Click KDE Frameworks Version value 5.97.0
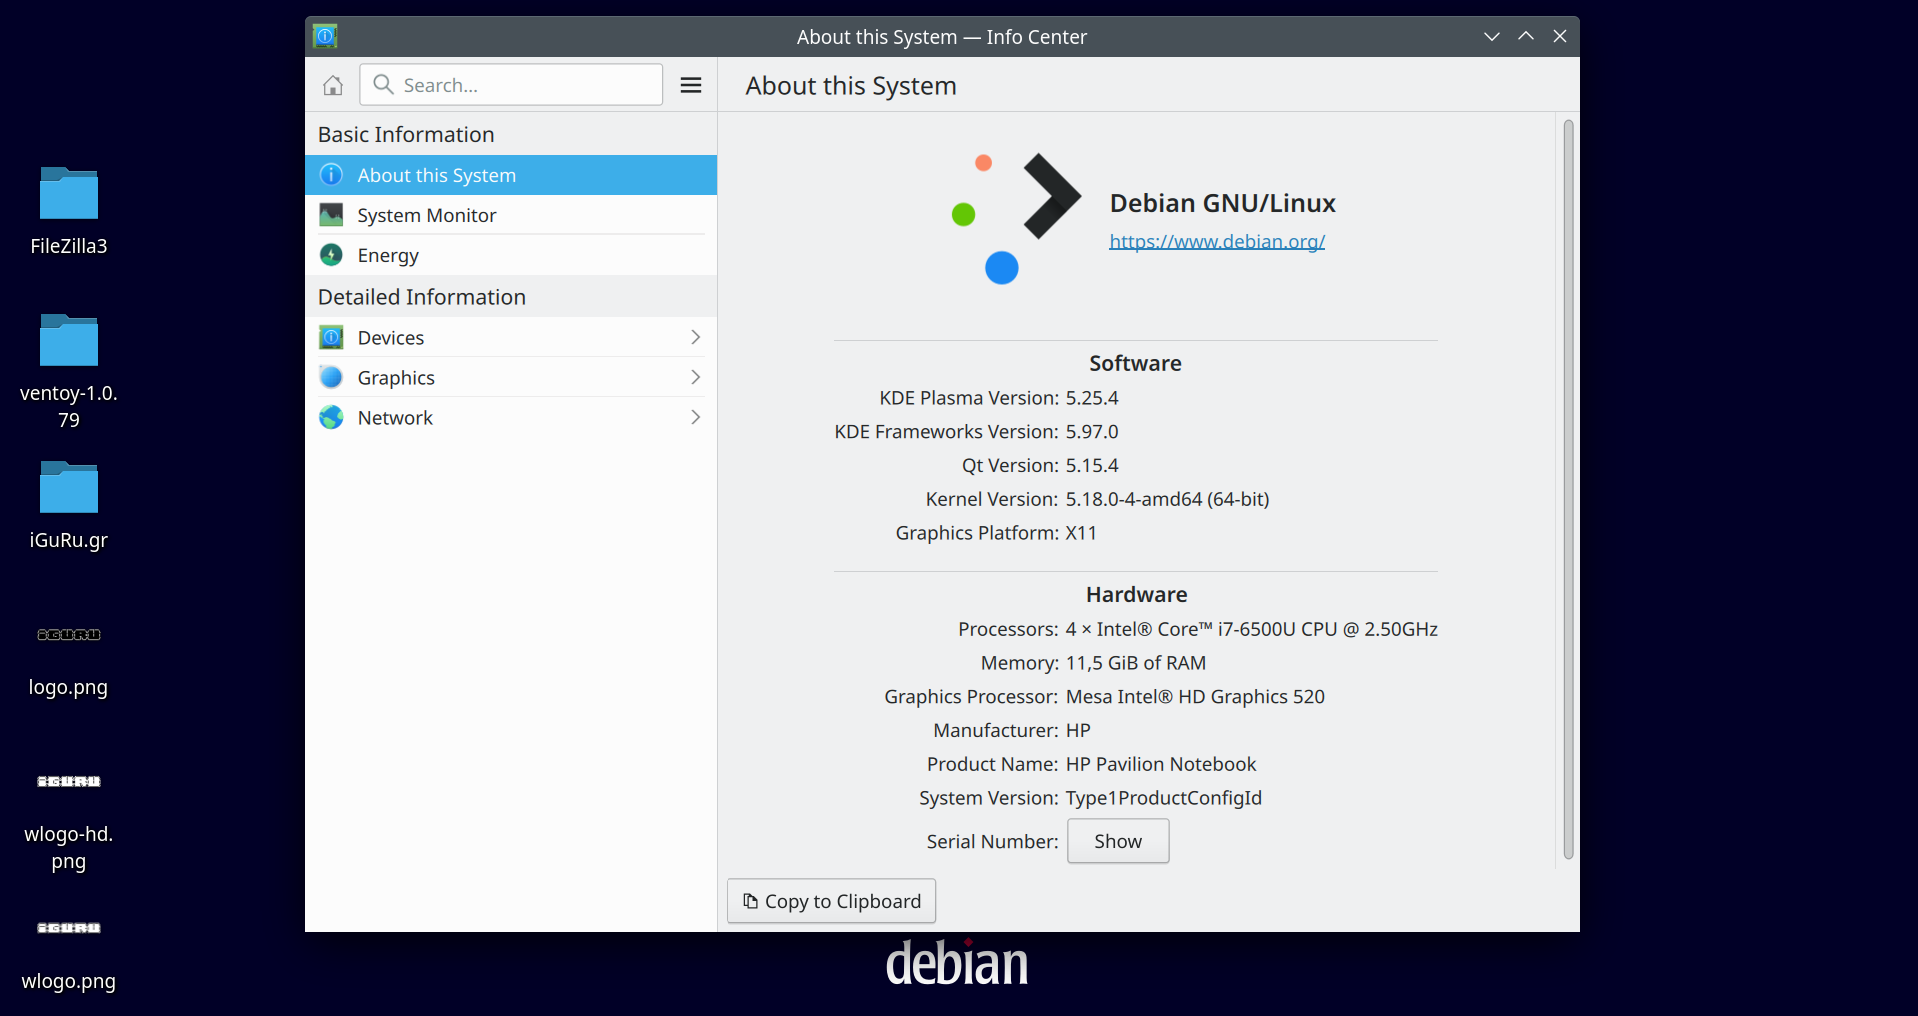The height and width of the screenshot is (1016, 1918). click(x=1092, y=432)
